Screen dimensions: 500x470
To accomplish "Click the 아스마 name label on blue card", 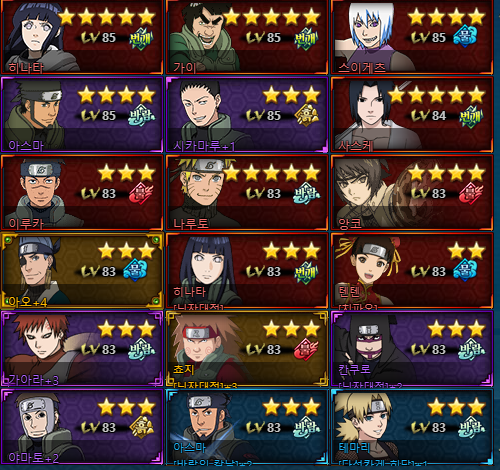I will pos(189,447).
